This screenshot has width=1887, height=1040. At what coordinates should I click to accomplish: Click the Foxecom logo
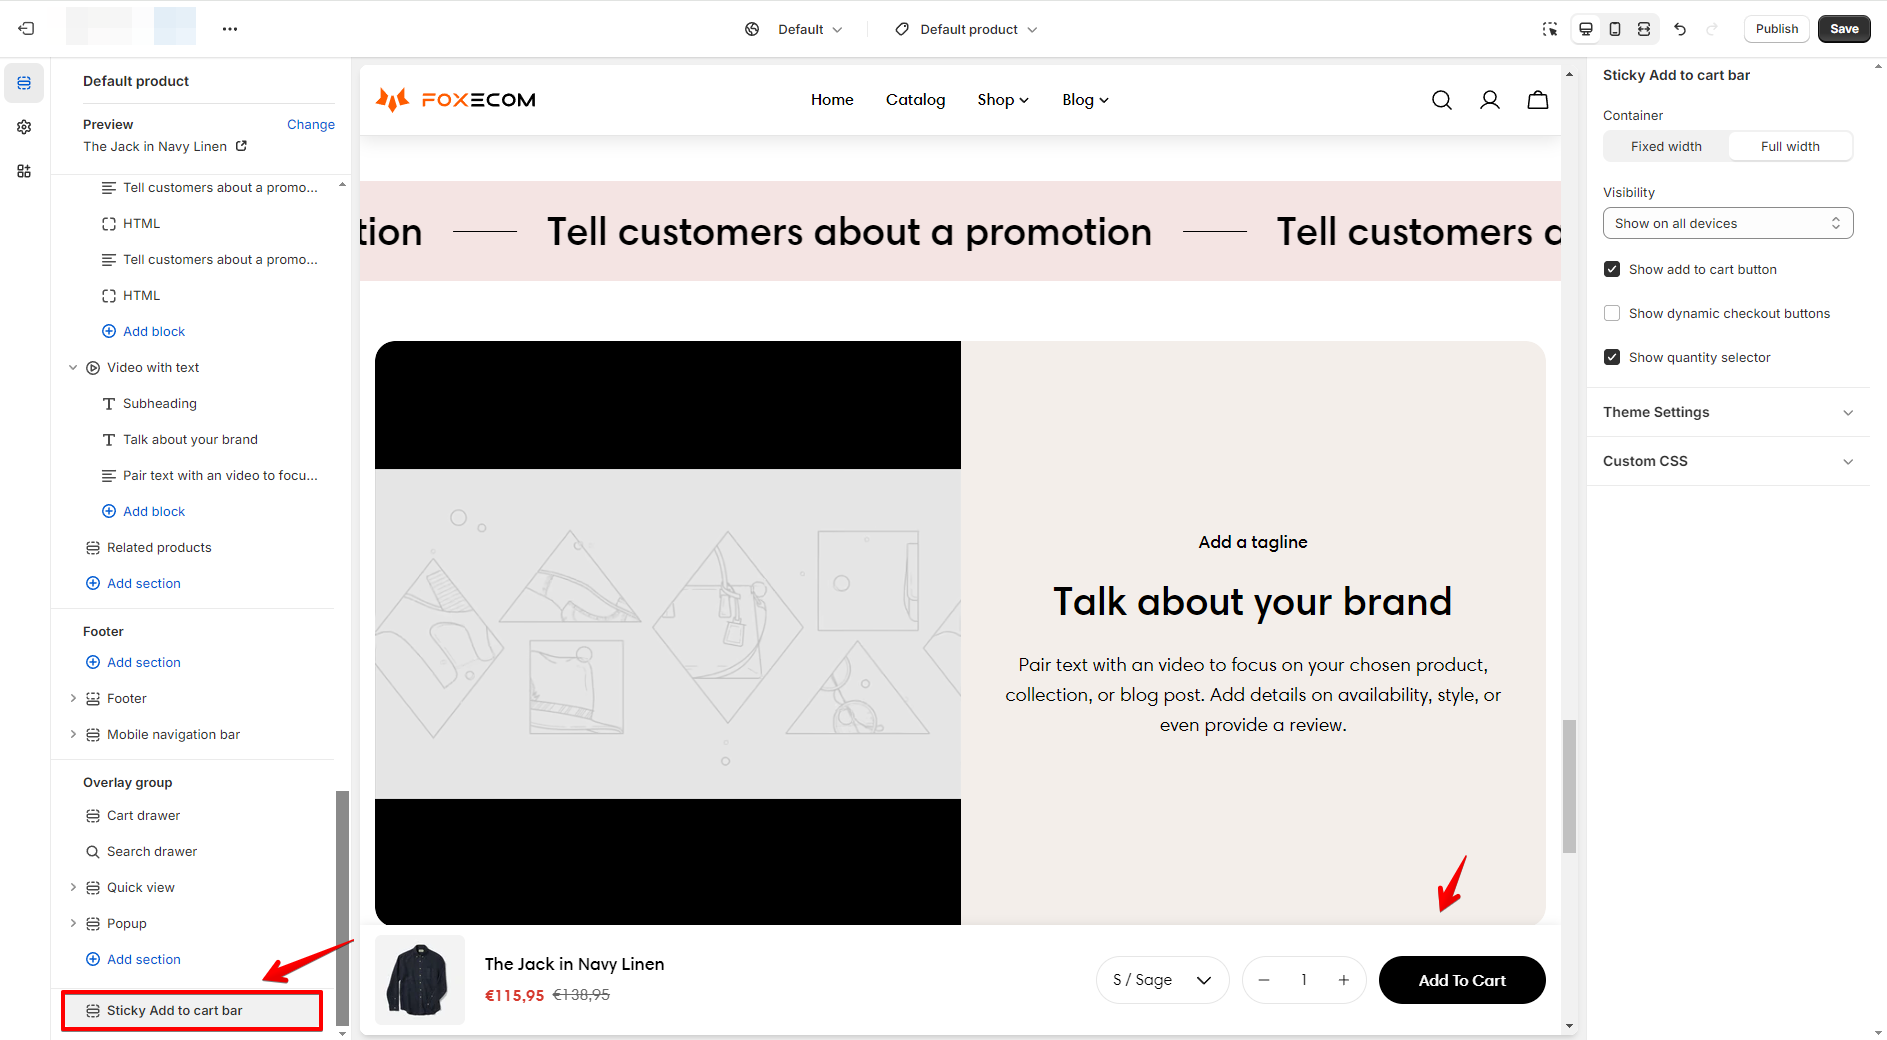click(x=456, y=99)
